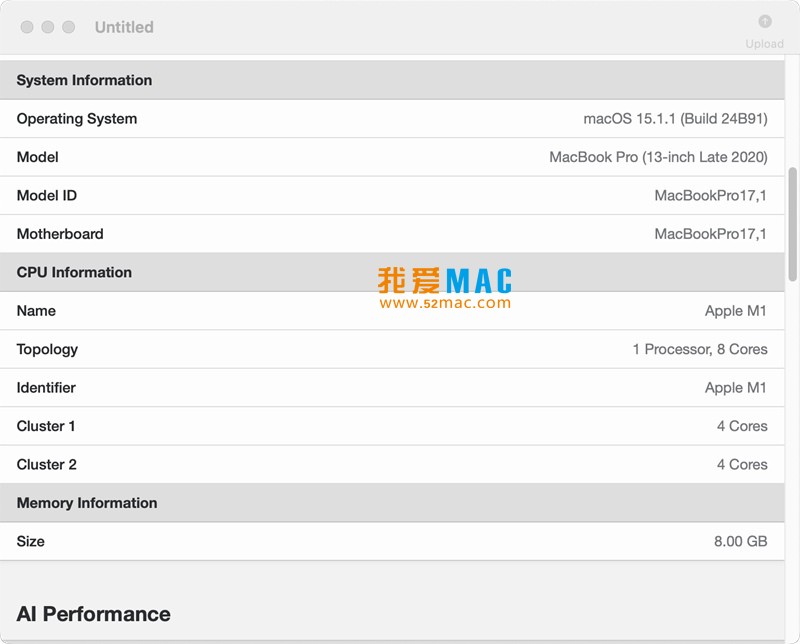Select the 1 Processor, 8 Cores value
The width and height of the screenshot is (800, 644).
pyautogui.click(x=700, y=349)
